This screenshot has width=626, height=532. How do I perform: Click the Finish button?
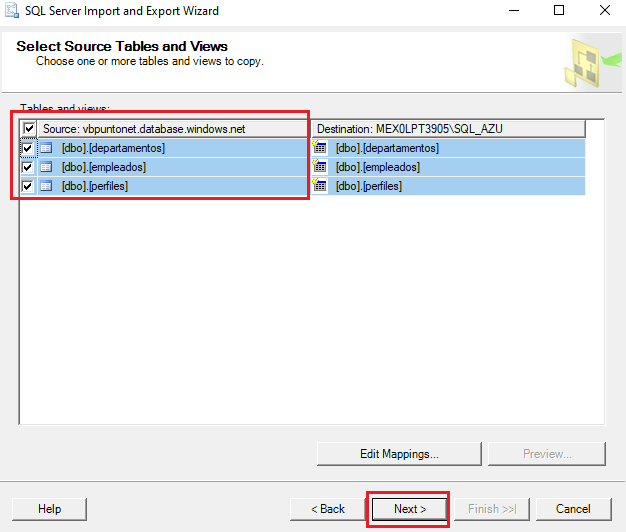click(x=492, y=509)
